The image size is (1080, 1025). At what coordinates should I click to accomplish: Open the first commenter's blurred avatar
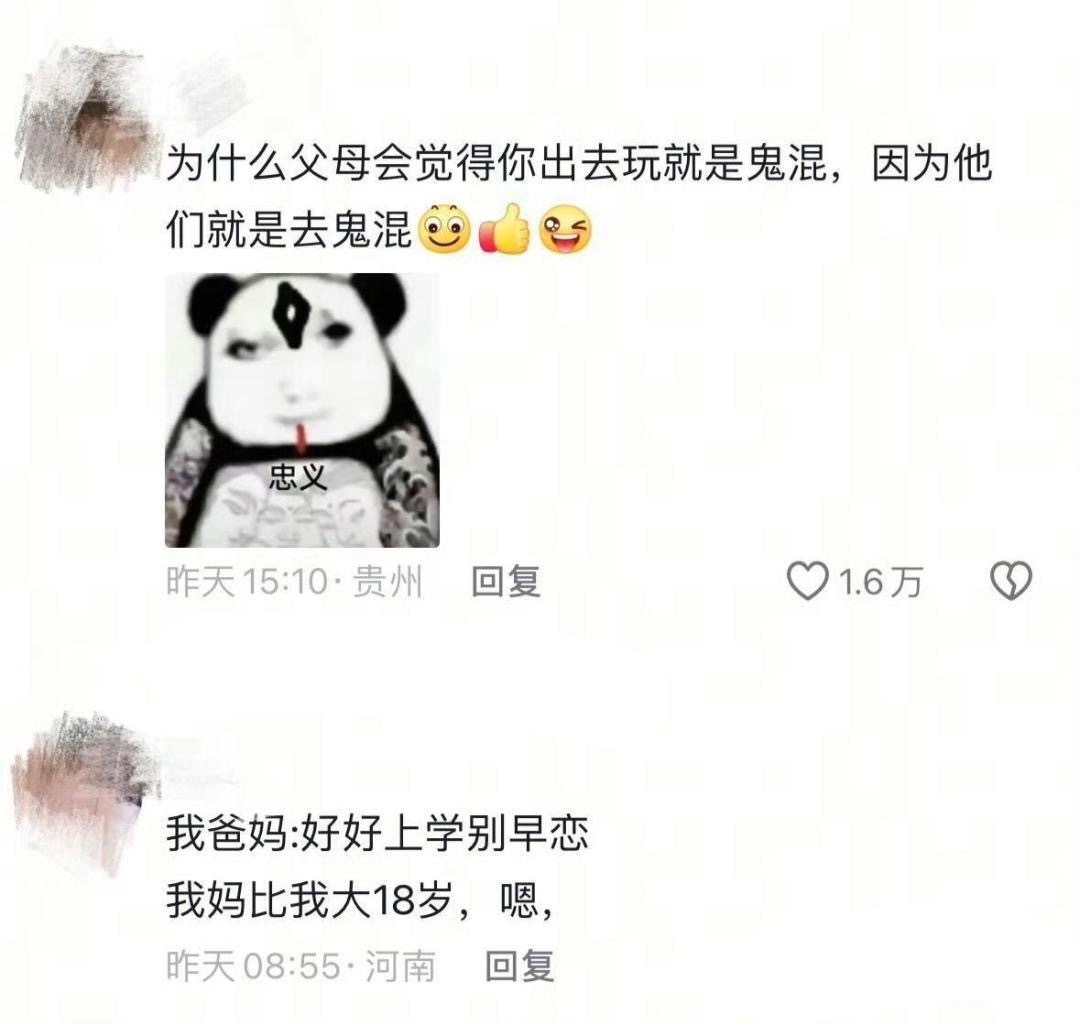[86, 117]
